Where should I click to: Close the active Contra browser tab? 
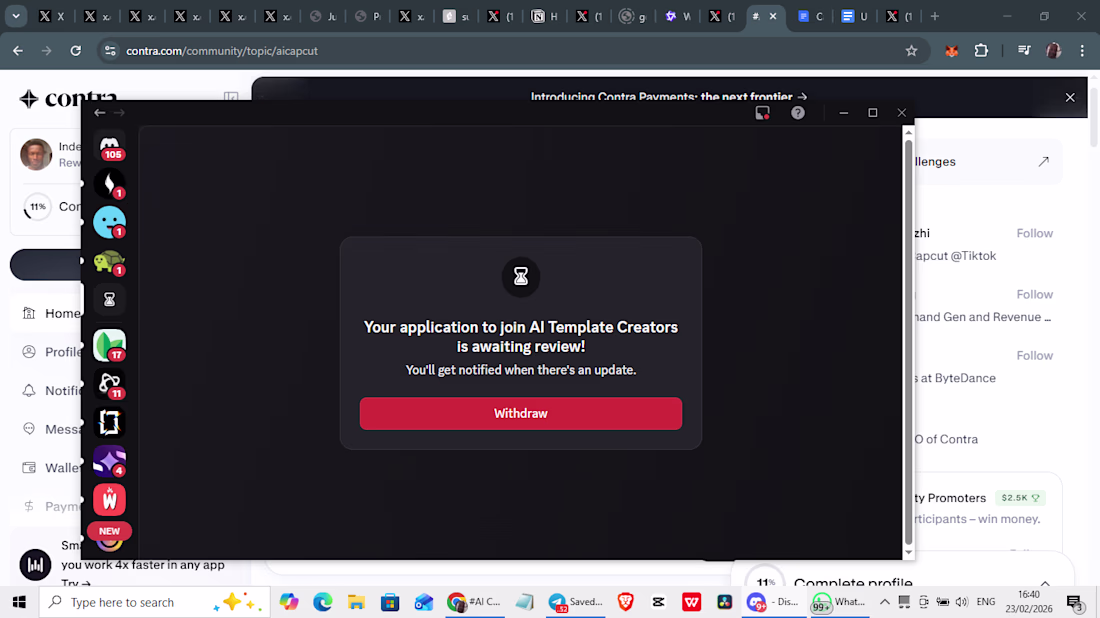(773, 16)
